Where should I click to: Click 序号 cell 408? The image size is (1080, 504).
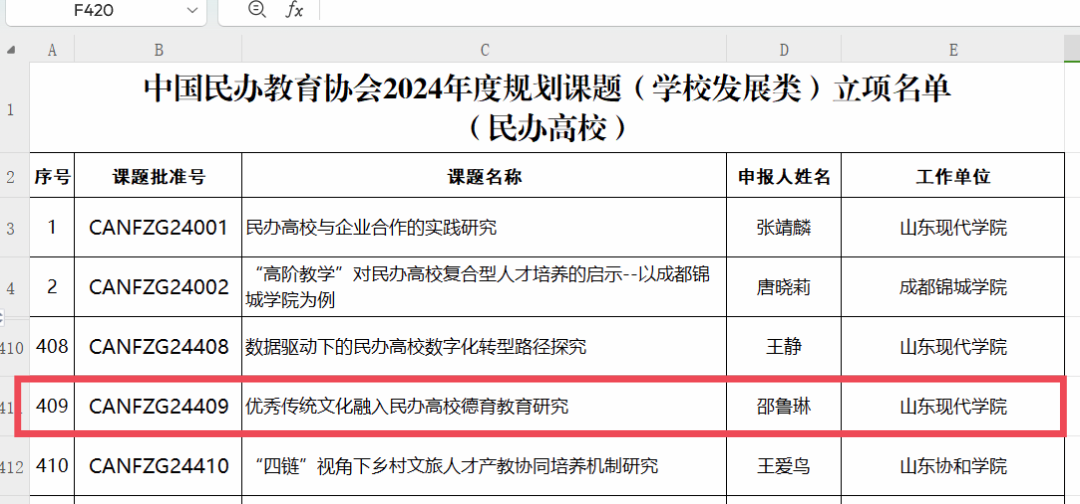[x=52, y=346]
